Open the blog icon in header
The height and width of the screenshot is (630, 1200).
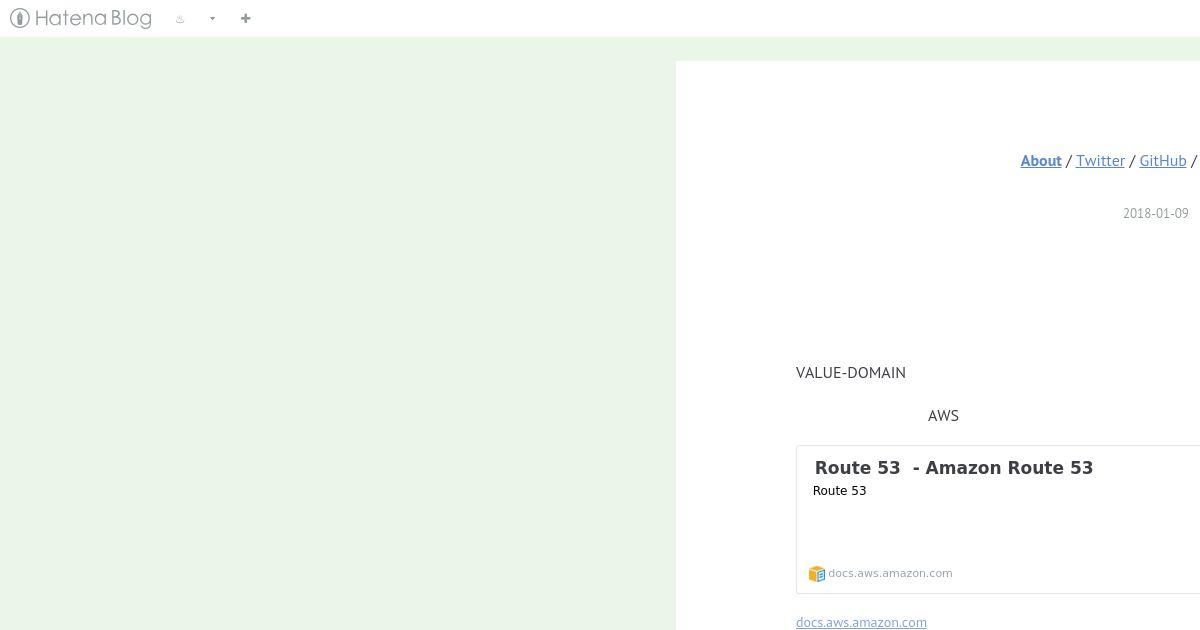click(x=180, y=19)
